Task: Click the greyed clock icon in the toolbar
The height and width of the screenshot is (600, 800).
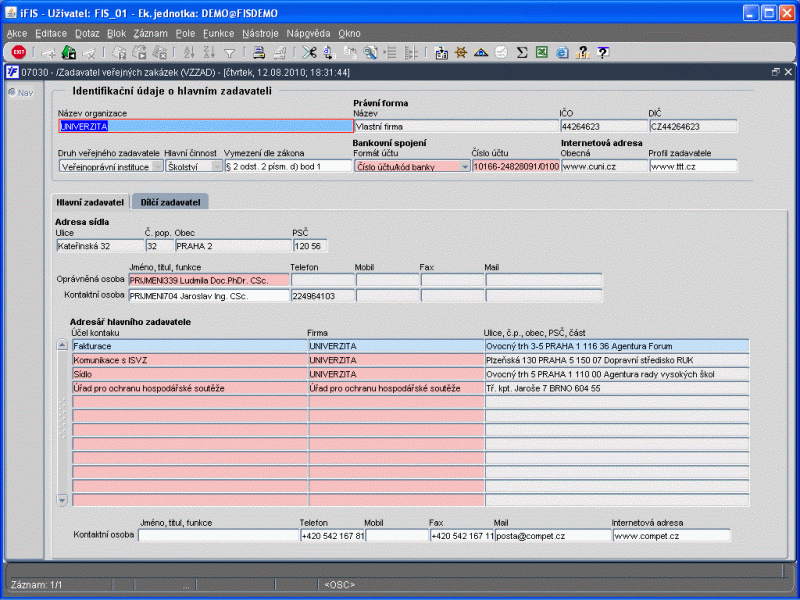Action: 502,52
